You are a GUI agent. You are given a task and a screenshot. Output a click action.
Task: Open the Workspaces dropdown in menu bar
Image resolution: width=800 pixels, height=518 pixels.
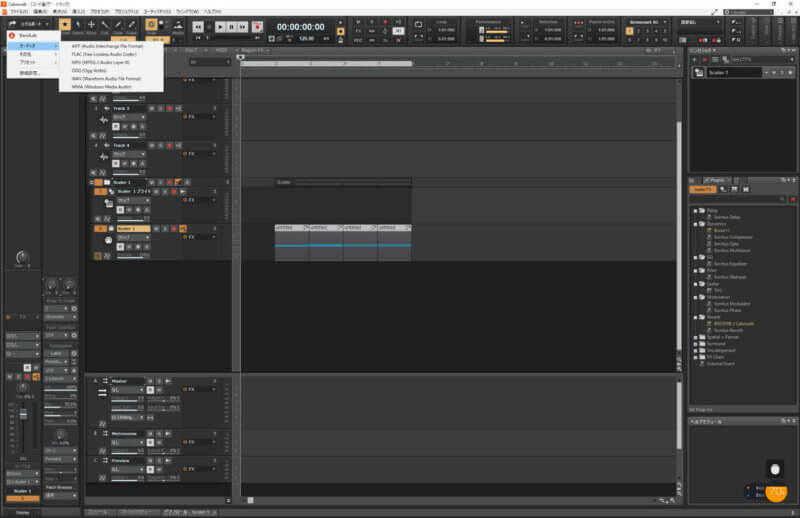pyautogui.click(x=749, y=11)
